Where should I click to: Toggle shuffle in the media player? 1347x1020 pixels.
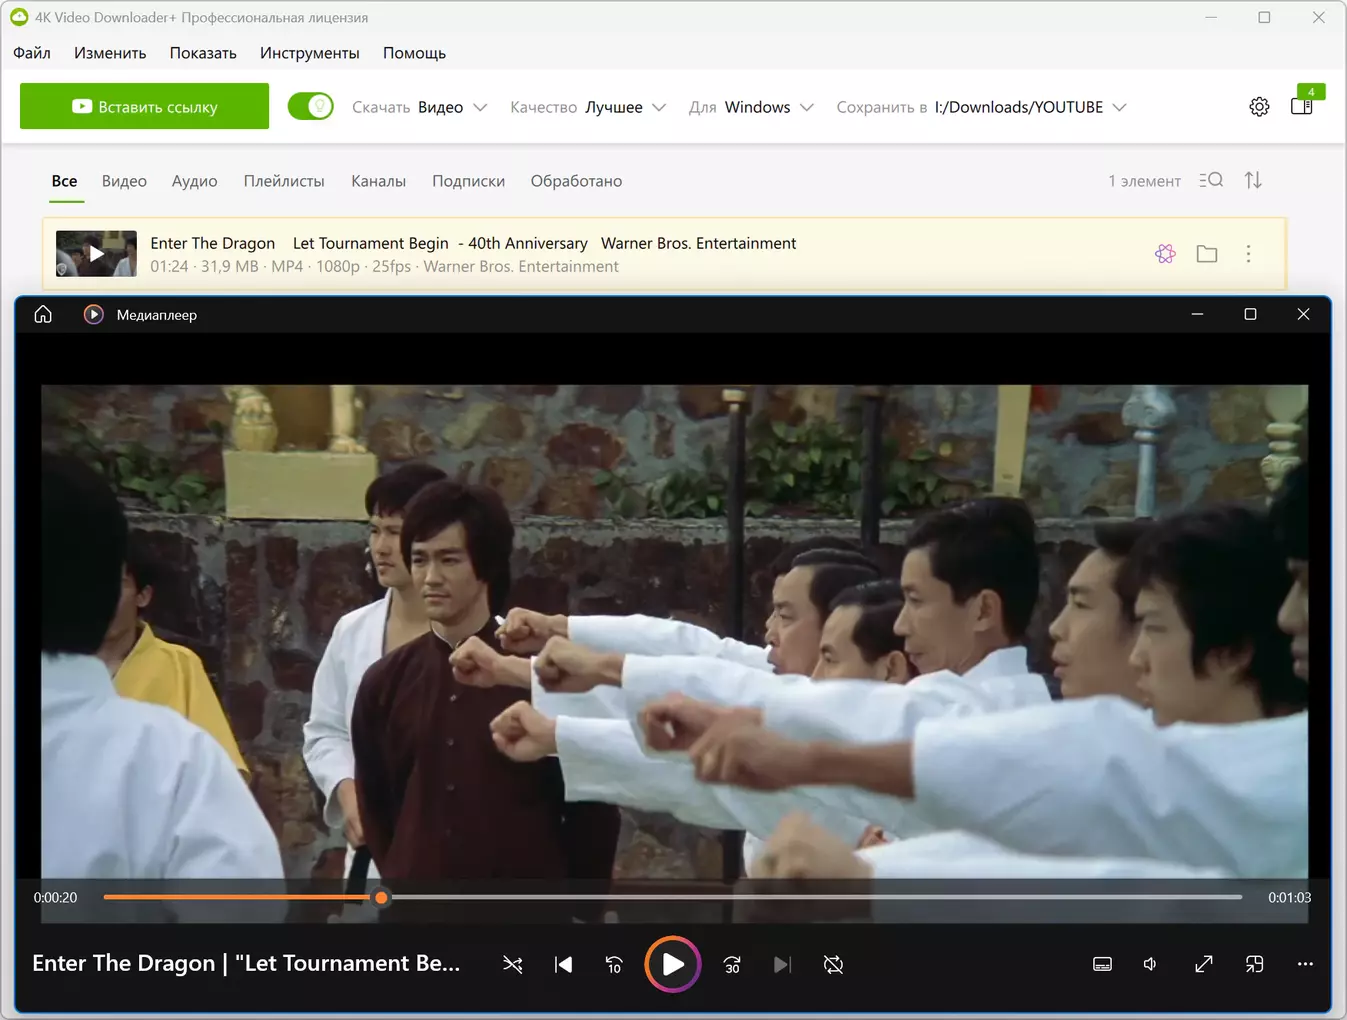[513, 964]
